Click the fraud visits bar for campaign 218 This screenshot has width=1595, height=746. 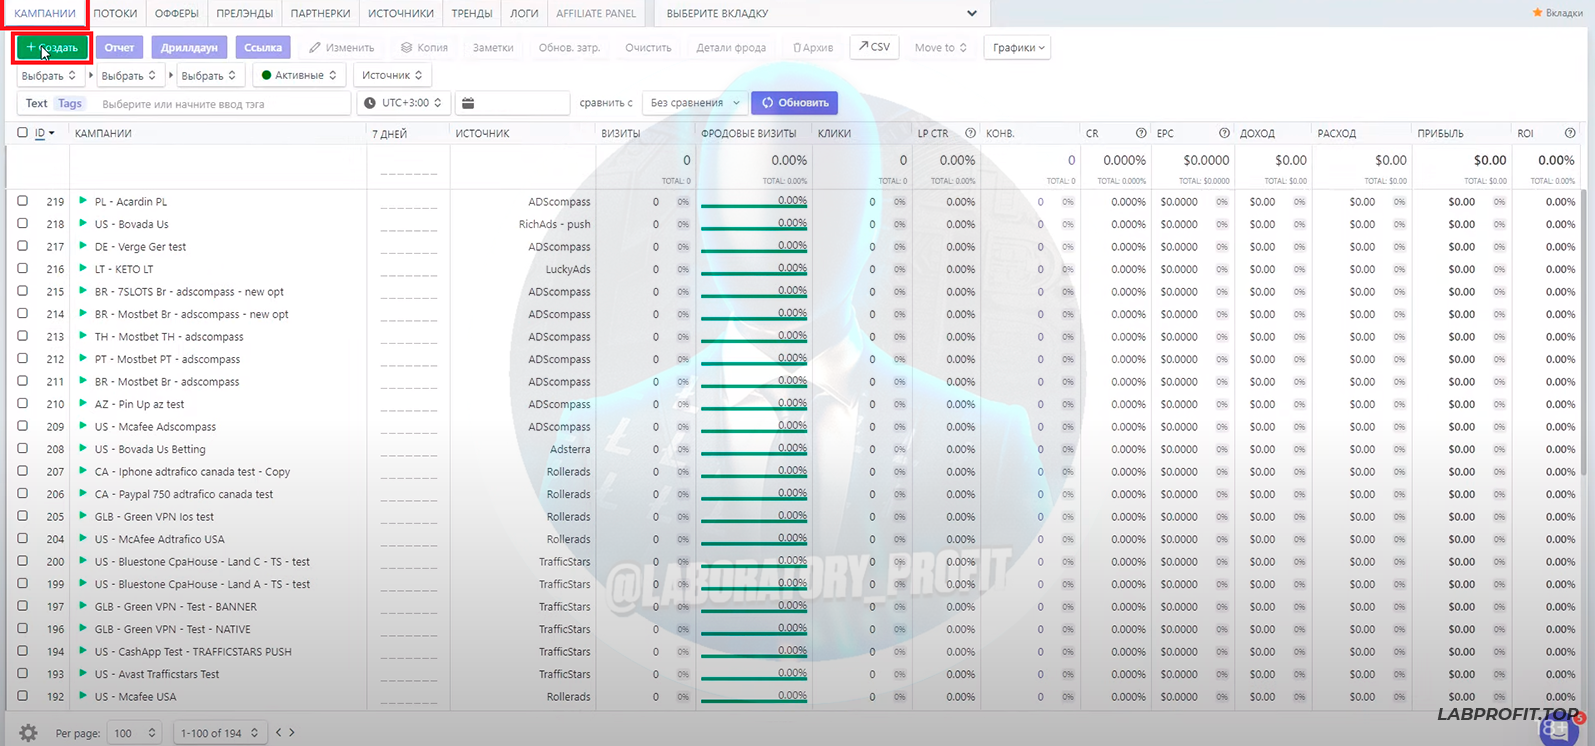click(x=753, y=228)
